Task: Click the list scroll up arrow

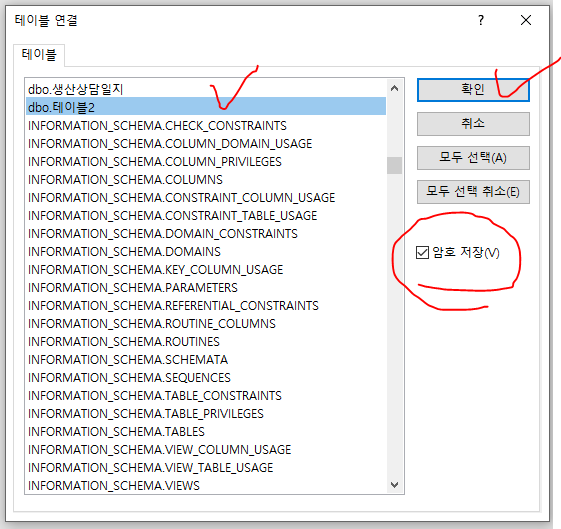Action: 394,88
